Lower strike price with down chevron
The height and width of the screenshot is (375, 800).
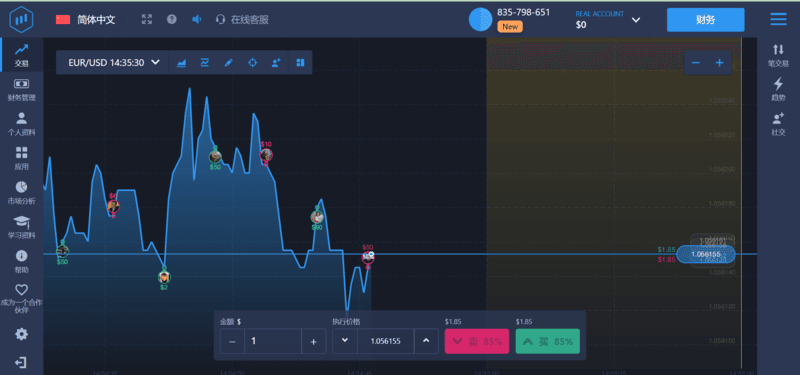click(345, 341)
